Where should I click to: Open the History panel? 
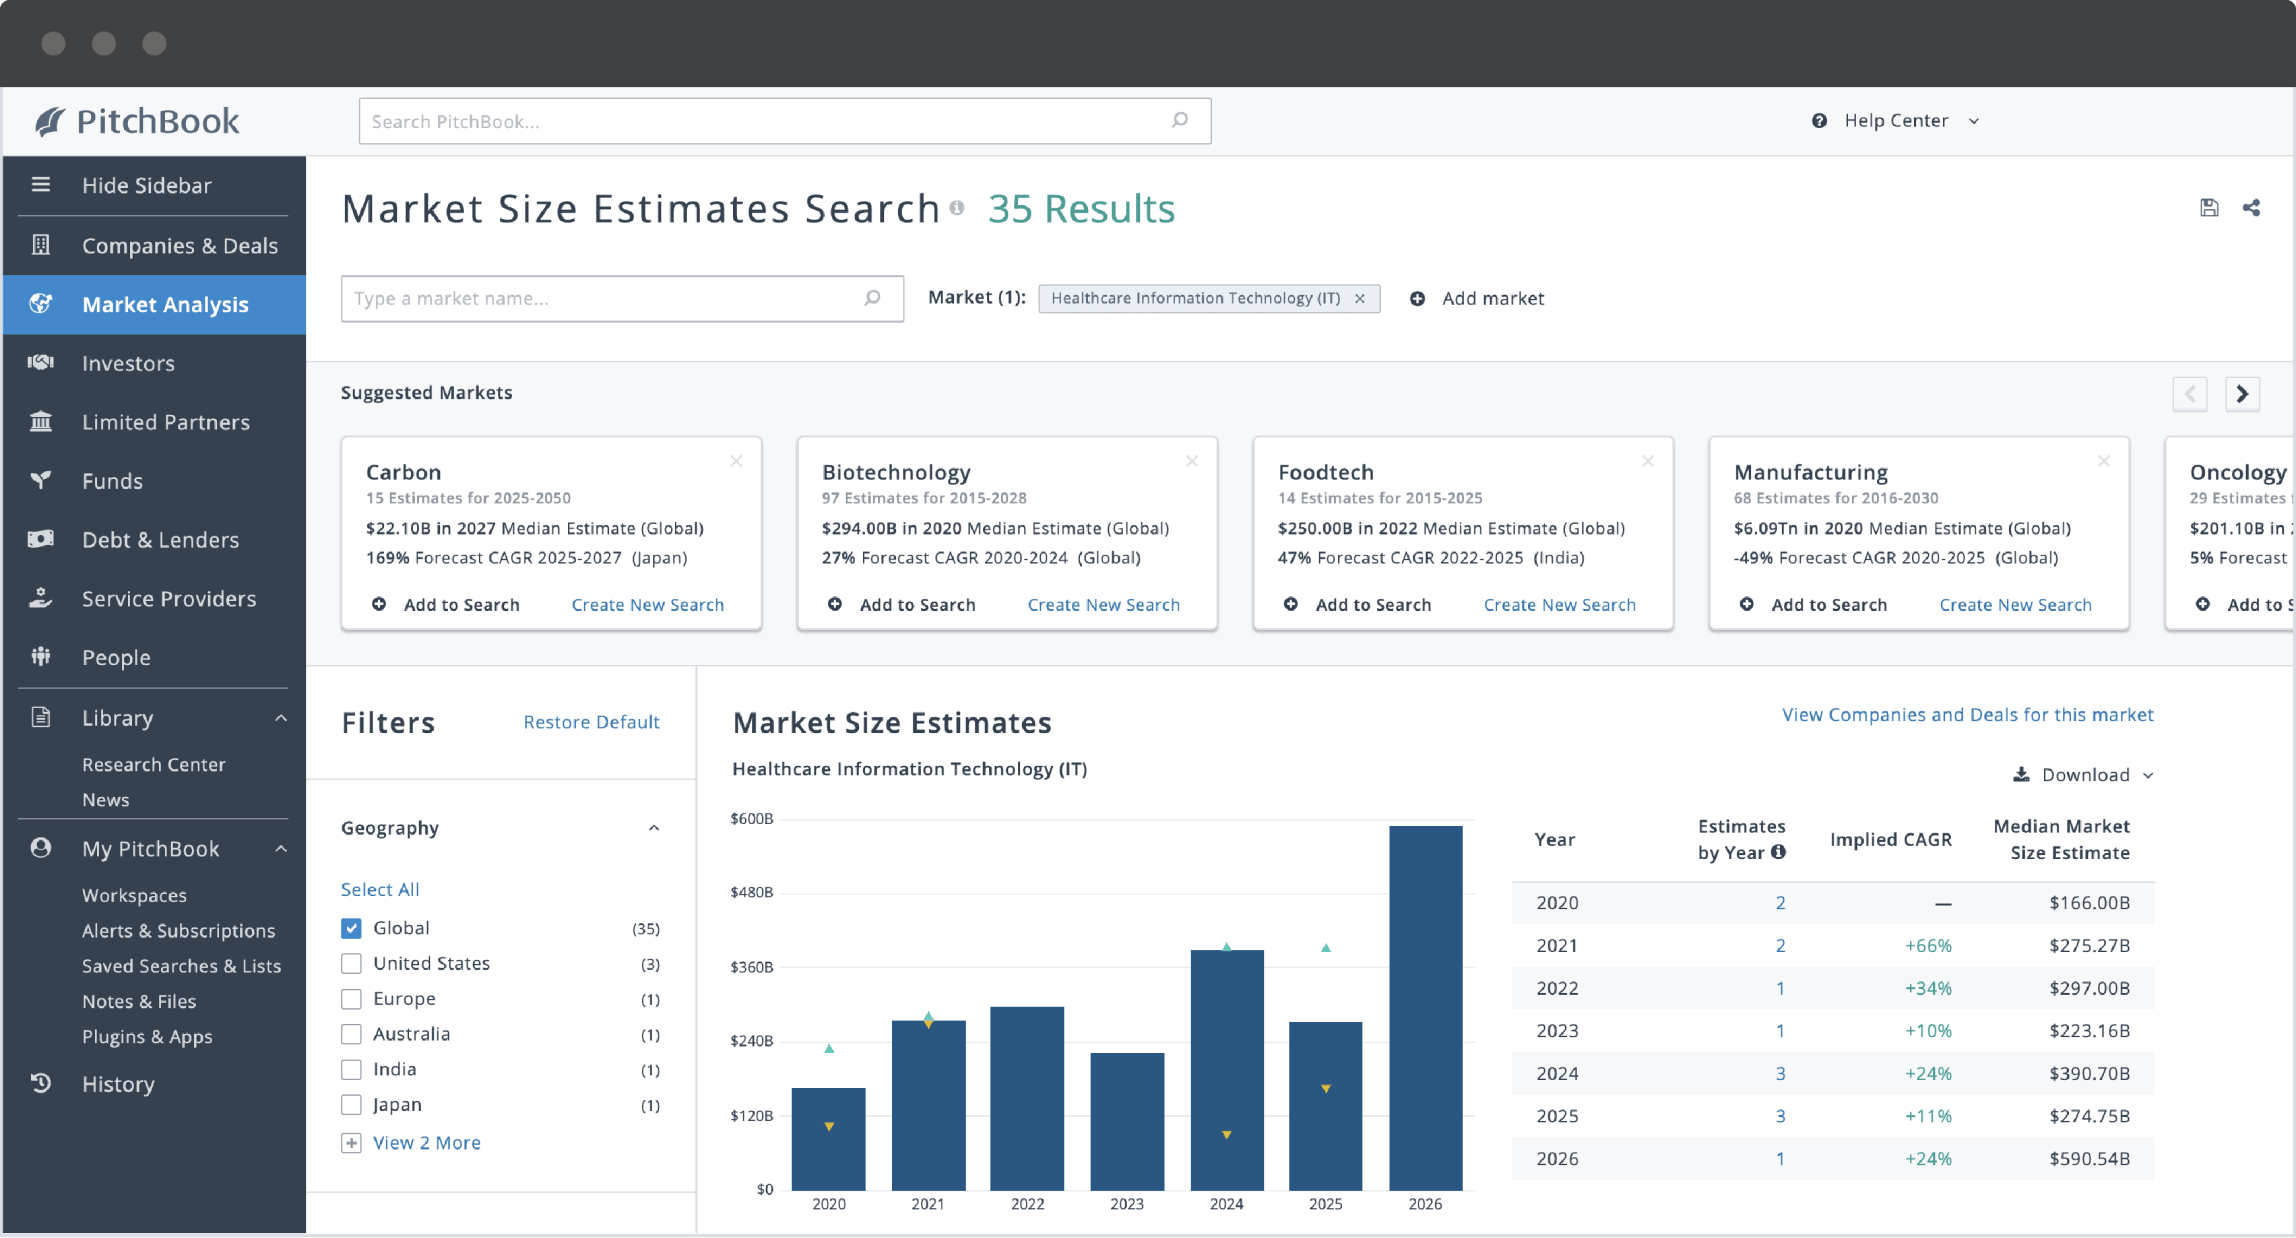[x=118, y=1083]
